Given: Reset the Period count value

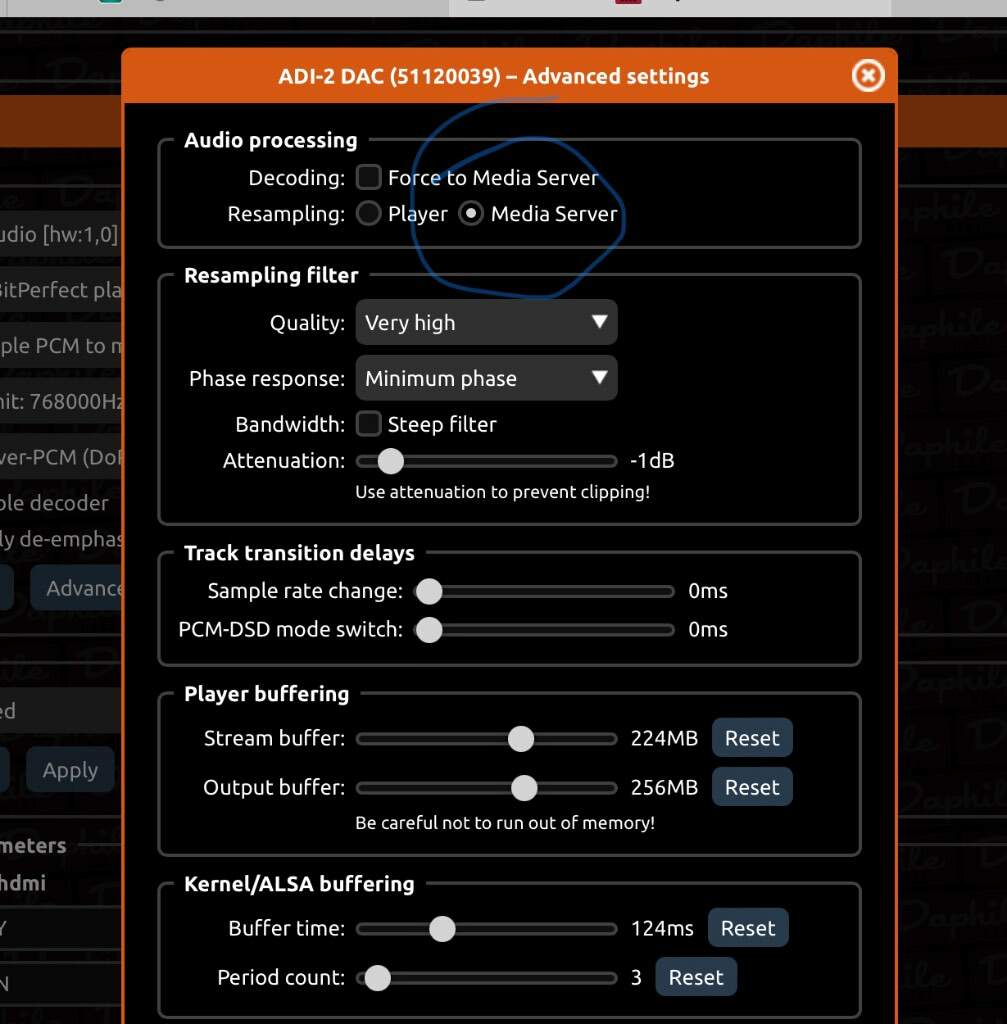Looking at the screenshot, I should [696, 977].
